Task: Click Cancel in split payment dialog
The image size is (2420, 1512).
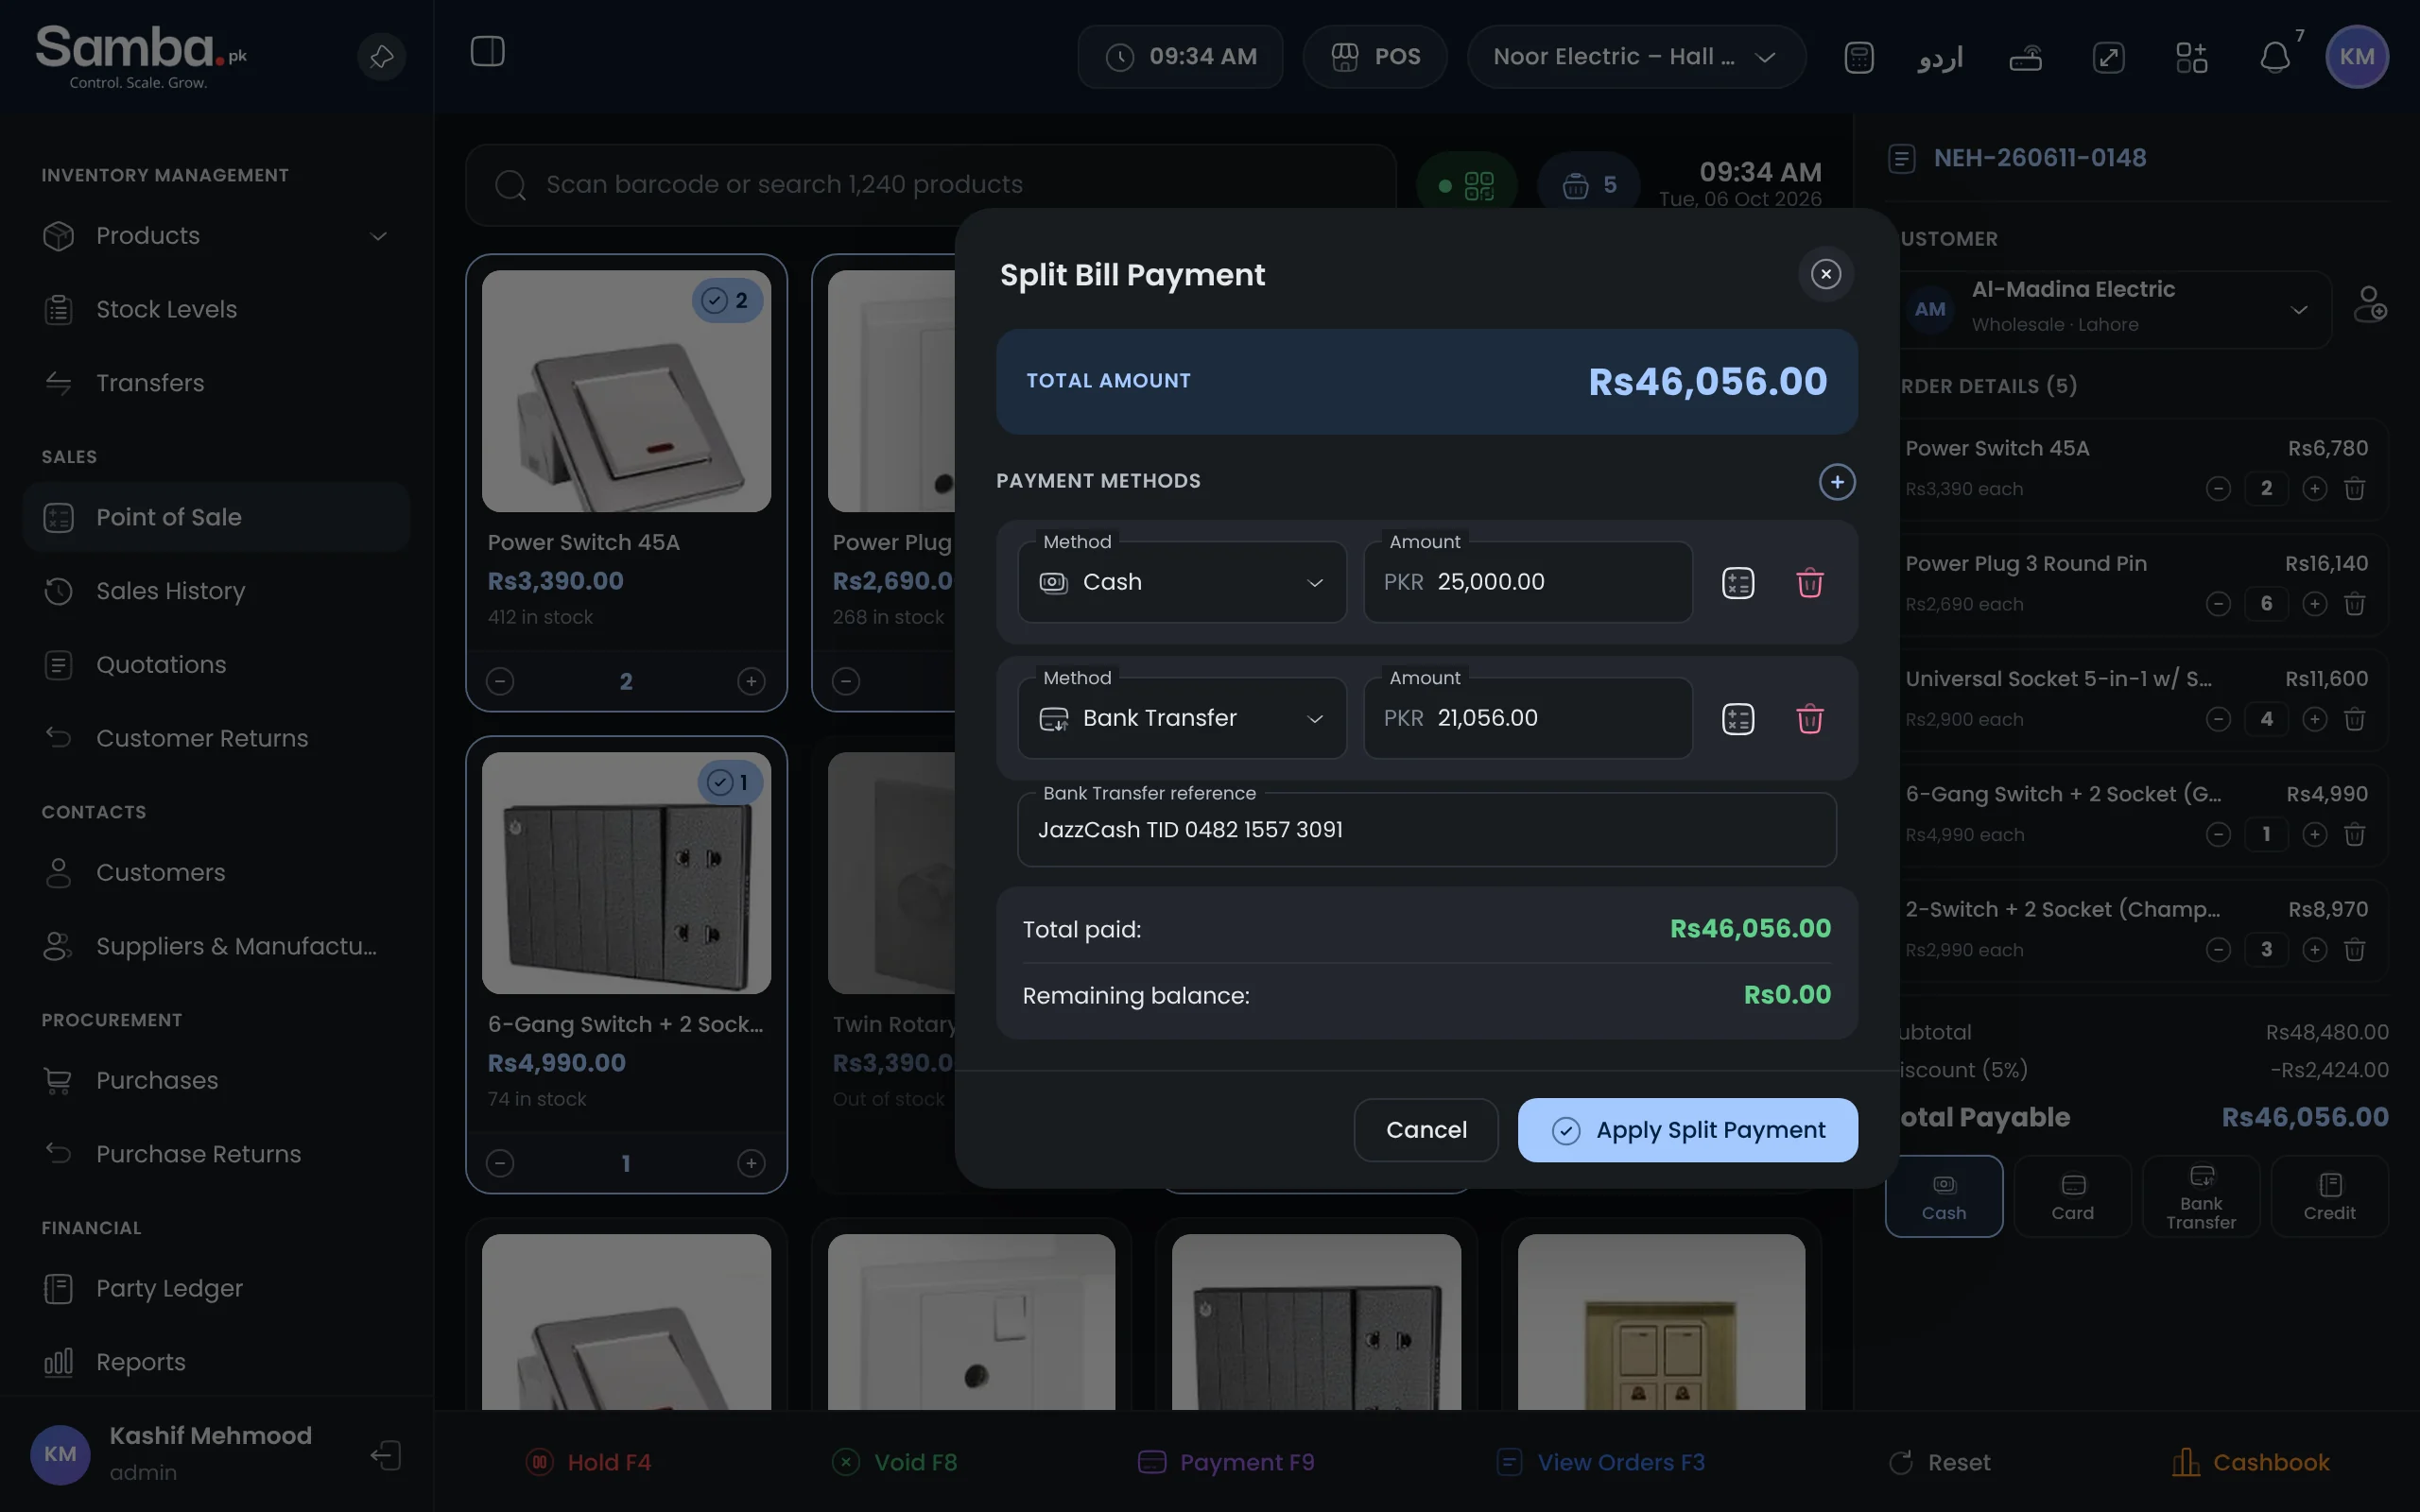Action: (x=1426, y=1131)
